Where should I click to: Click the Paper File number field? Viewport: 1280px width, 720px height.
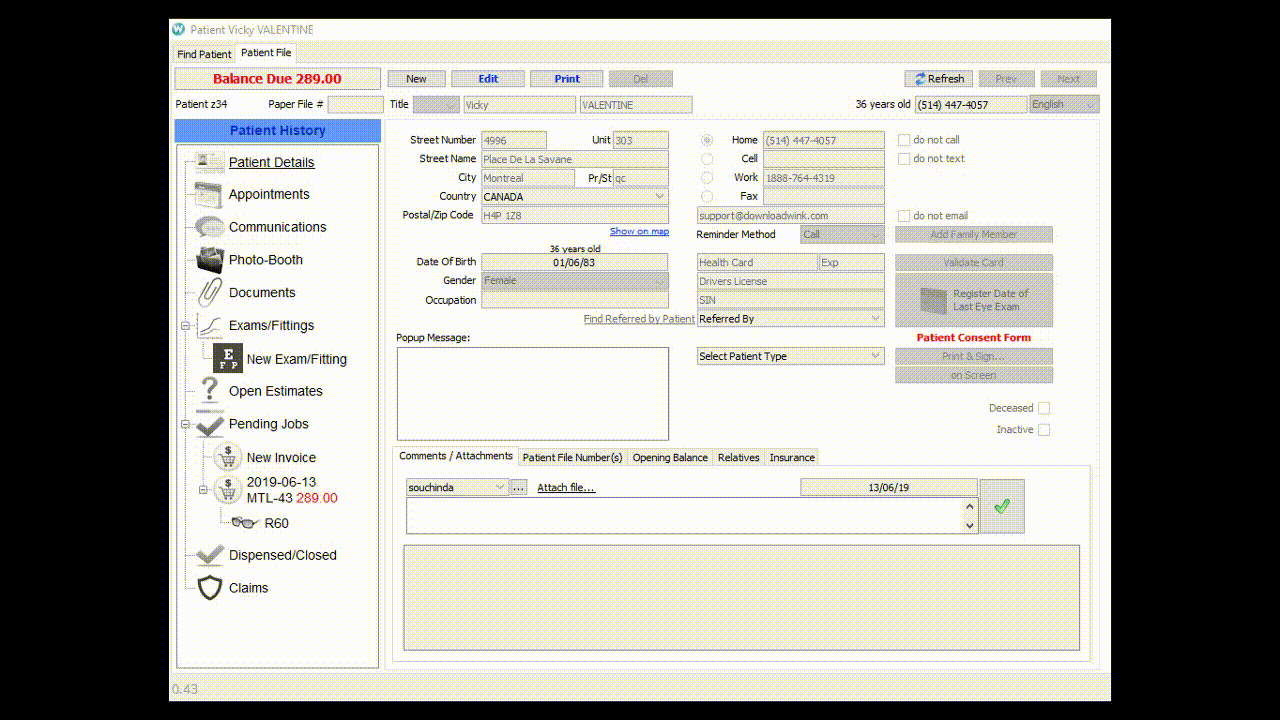tap(355, 104)
